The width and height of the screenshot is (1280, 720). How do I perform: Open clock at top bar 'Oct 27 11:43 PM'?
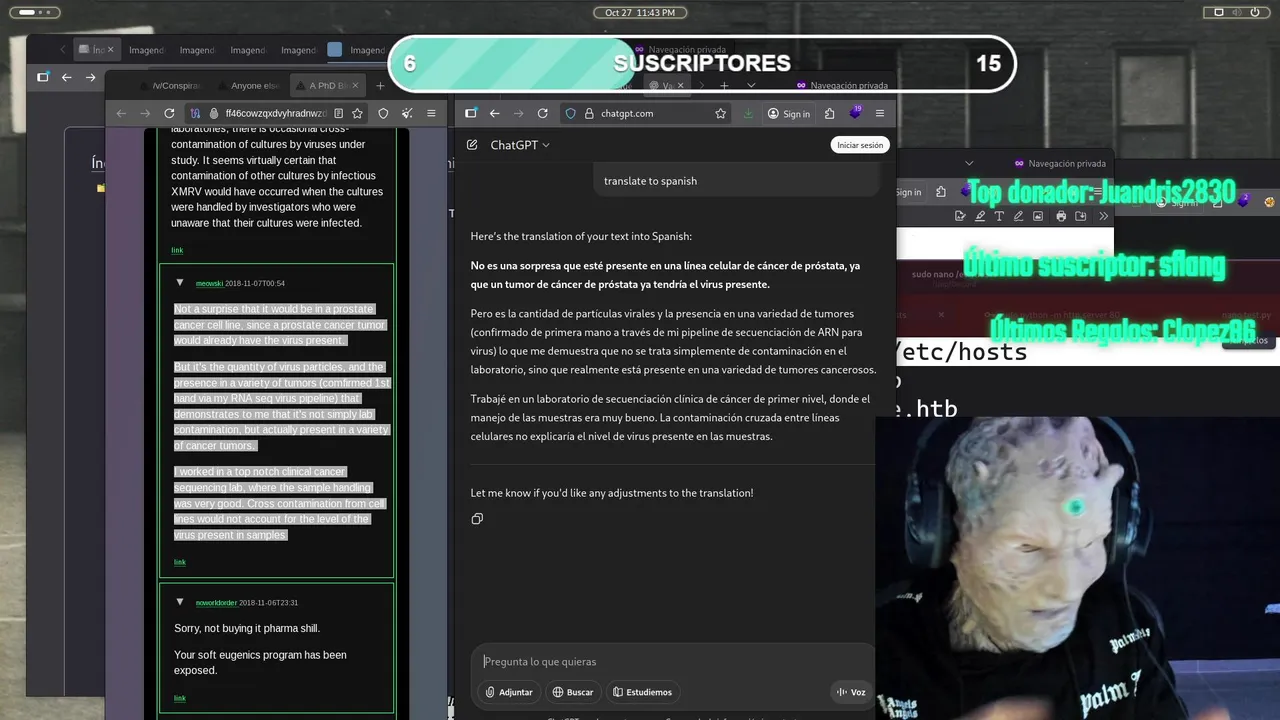[640, 12]
